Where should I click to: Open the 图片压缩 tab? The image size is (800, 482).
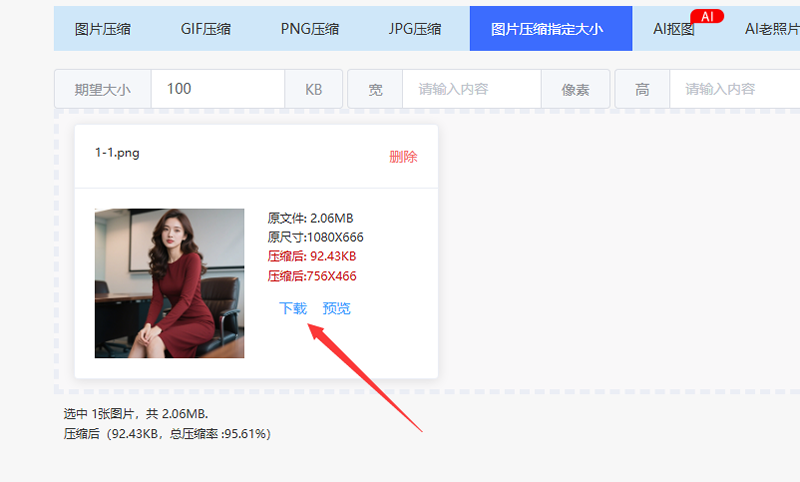102,29
